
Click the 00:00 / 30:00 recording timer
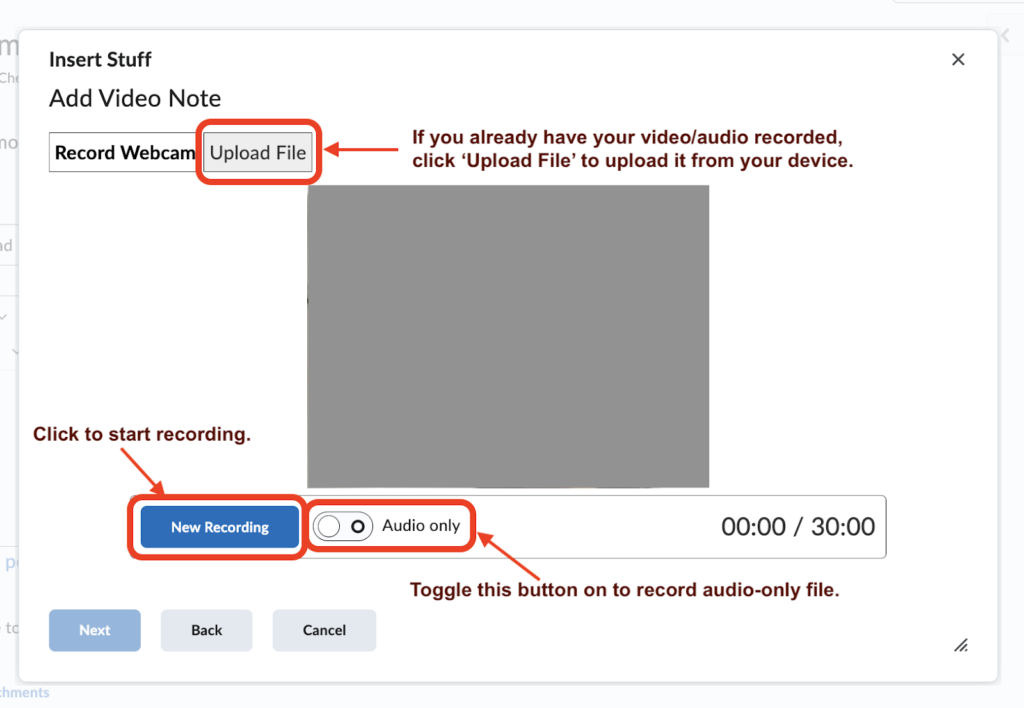coord(797,526)
